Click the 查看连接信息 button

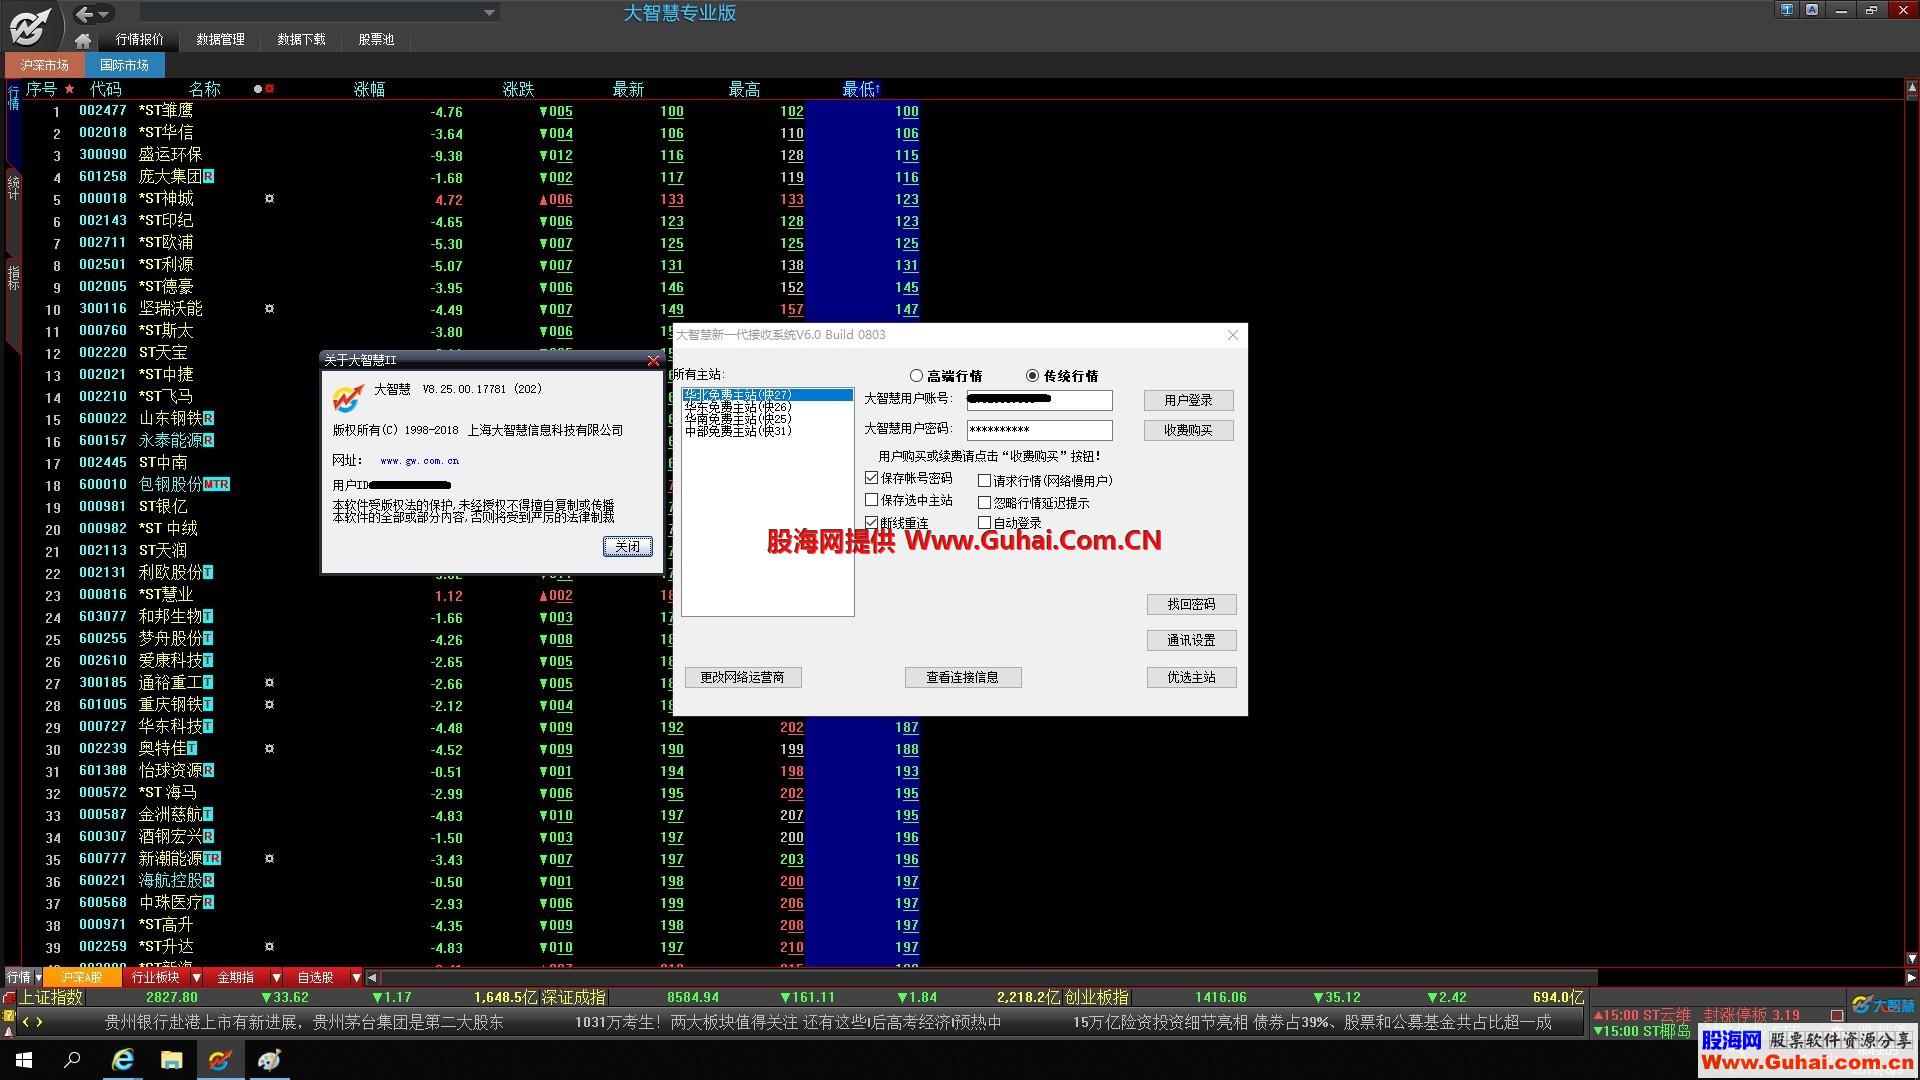(x=963, y=677)
